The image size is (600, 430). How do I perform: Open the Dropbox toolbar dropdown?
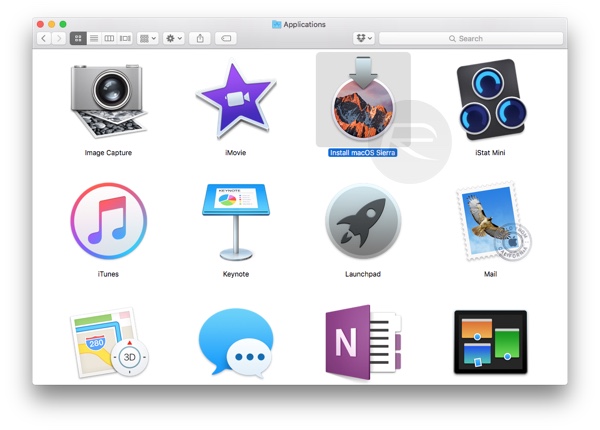[364, 38]
